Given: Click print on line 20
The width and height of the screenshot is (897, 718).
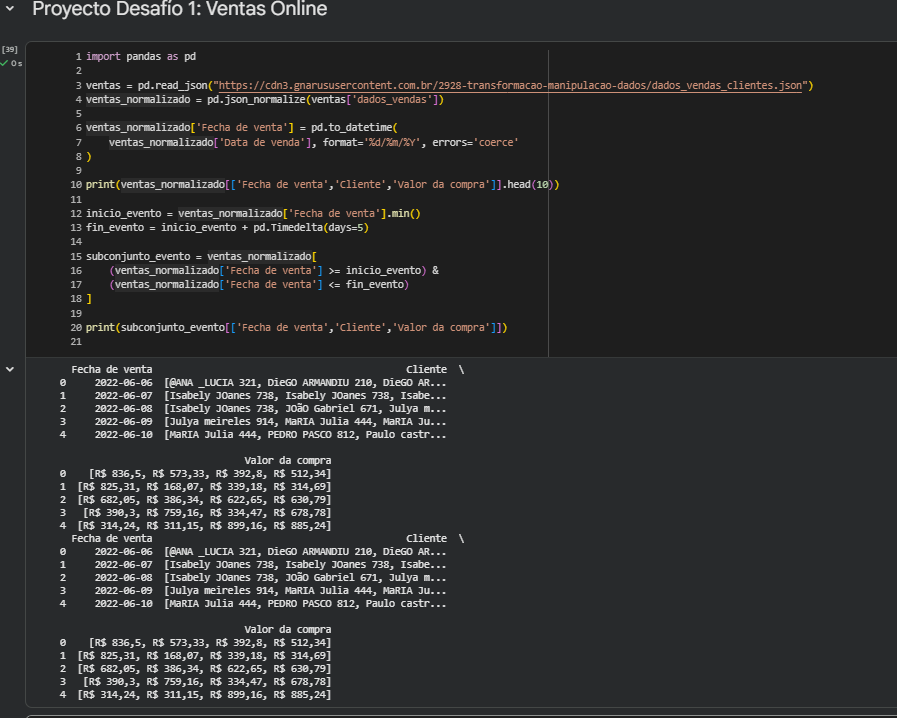Looking at the screenshot, I should pyautogui.click(x=99, y=327).
